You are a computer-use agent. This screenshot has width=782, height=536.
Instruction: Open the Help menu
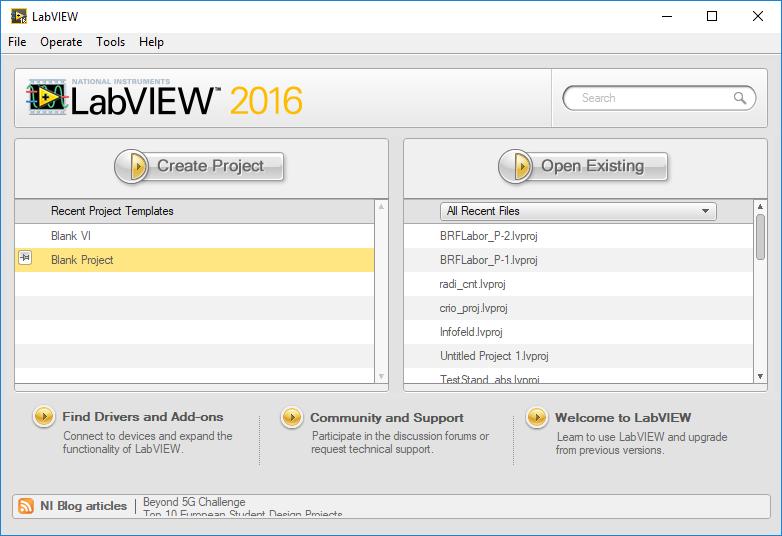tap(151, 42)
